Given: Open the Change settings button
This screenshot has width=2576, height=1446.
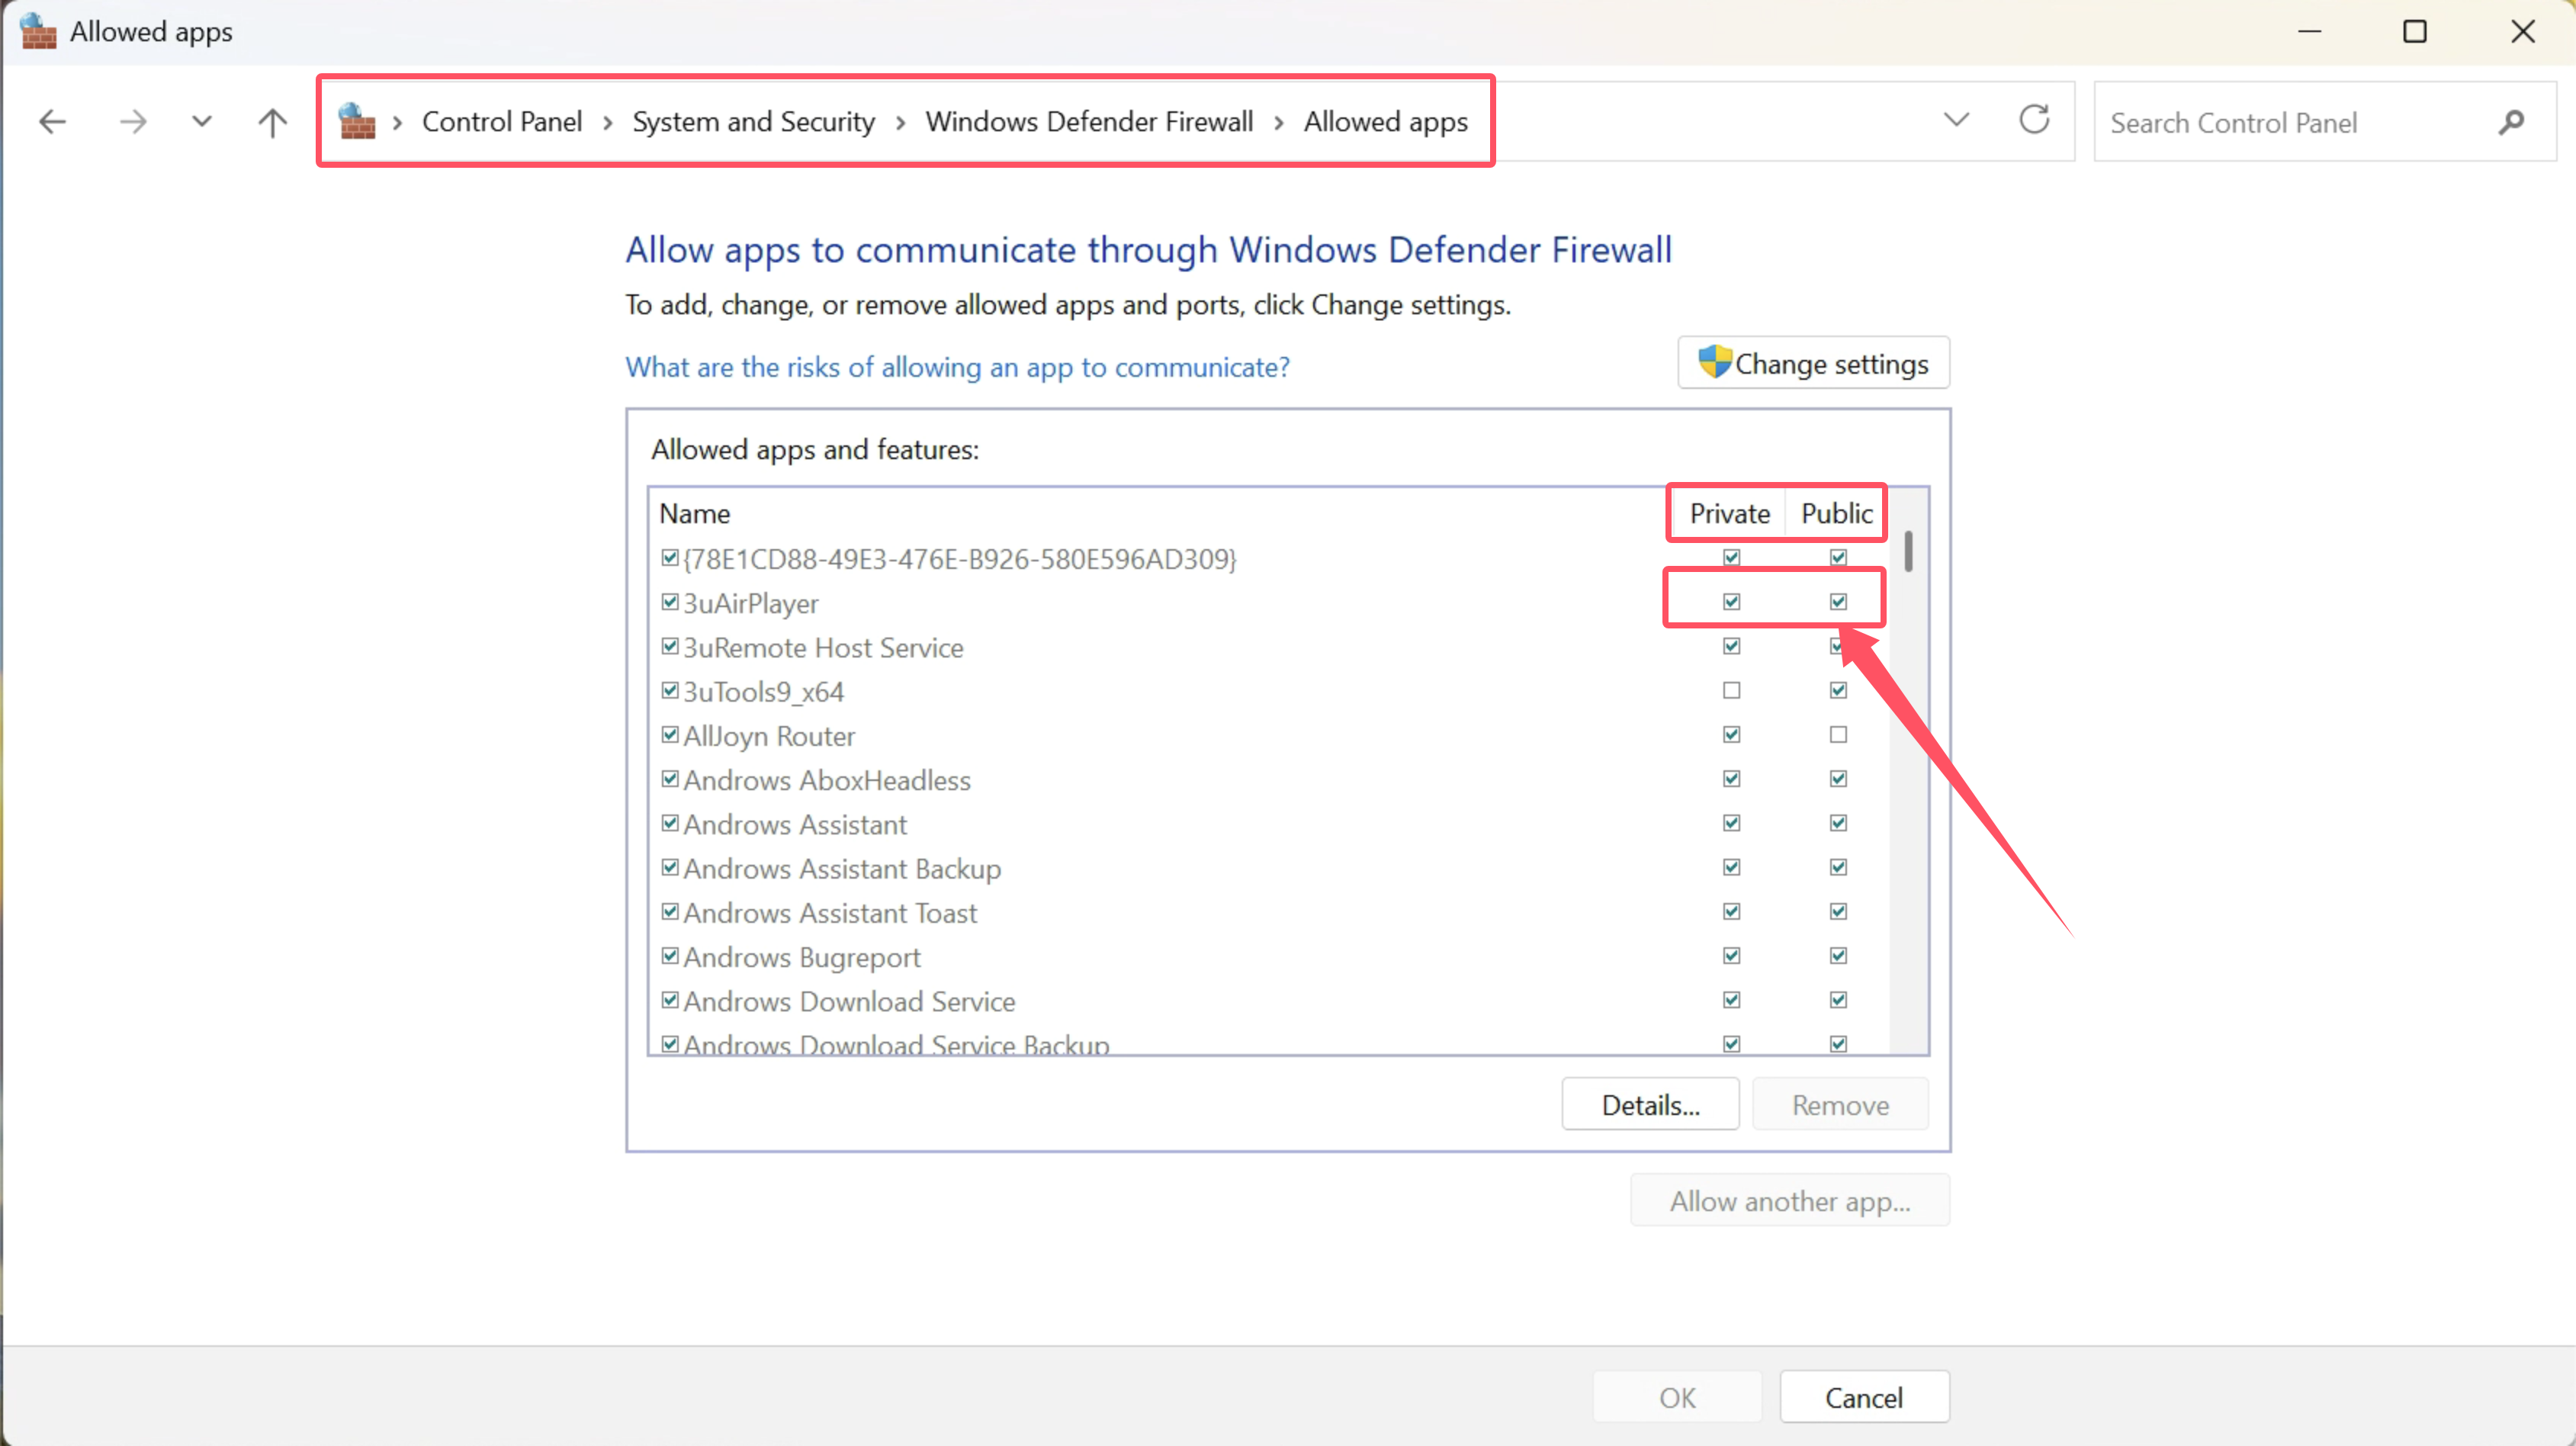Looking at the screenshot, I should click(1813, 363).
